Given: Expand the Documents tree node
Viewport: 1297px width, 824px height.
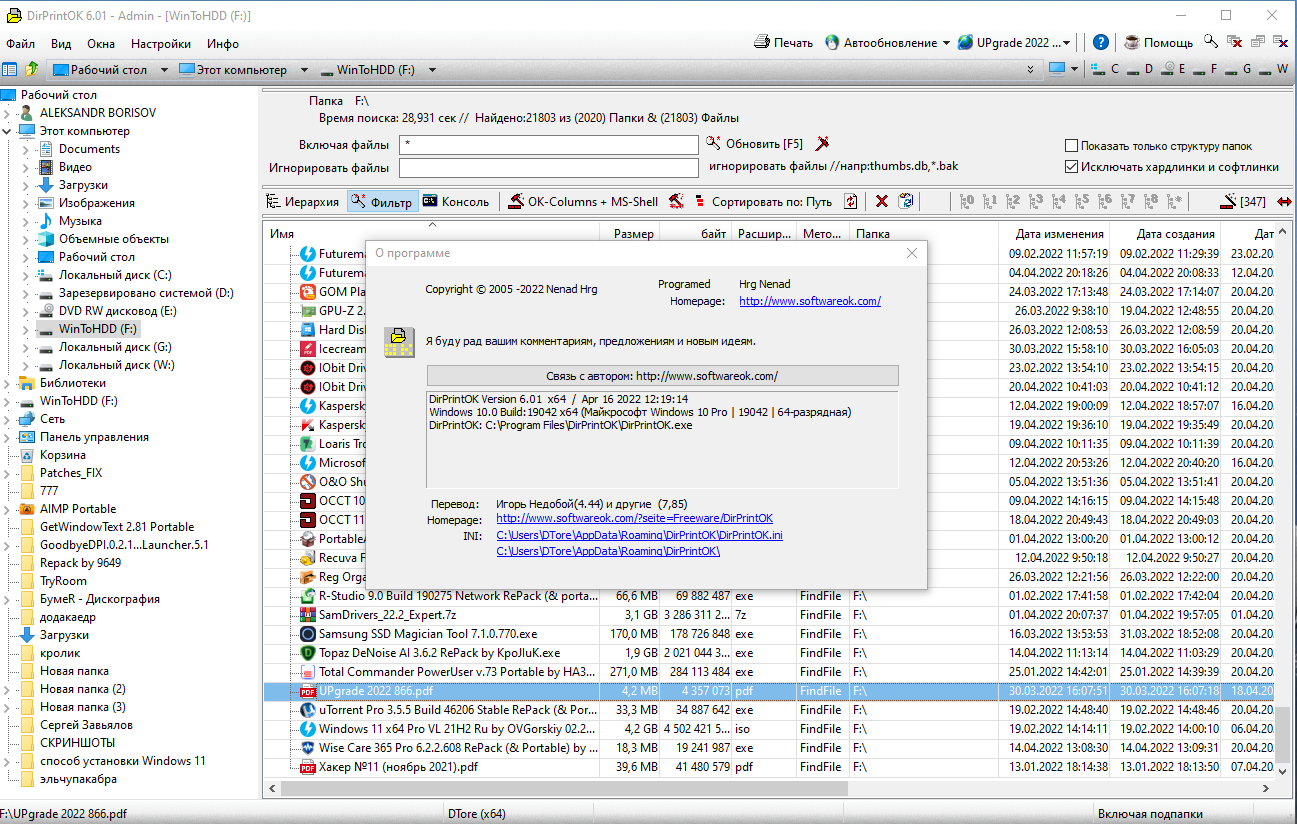Looking at the screenshot, I should coord(26,149).
